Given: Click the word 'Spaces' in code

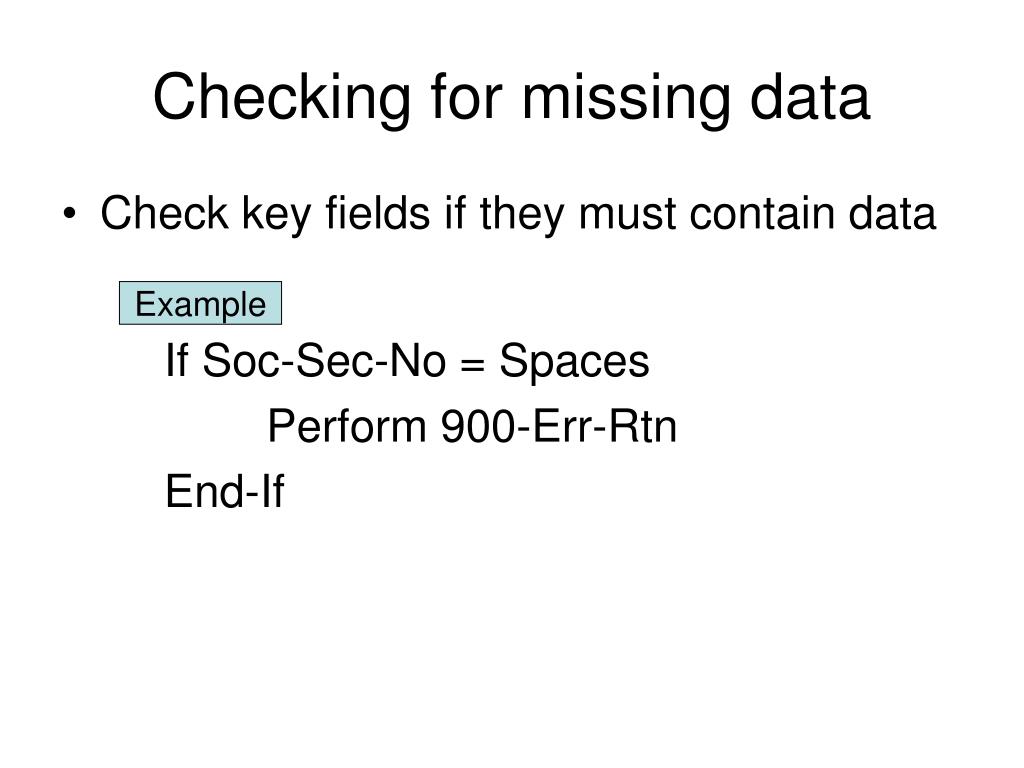Looking at the screenshot, I should click(574, 361).
